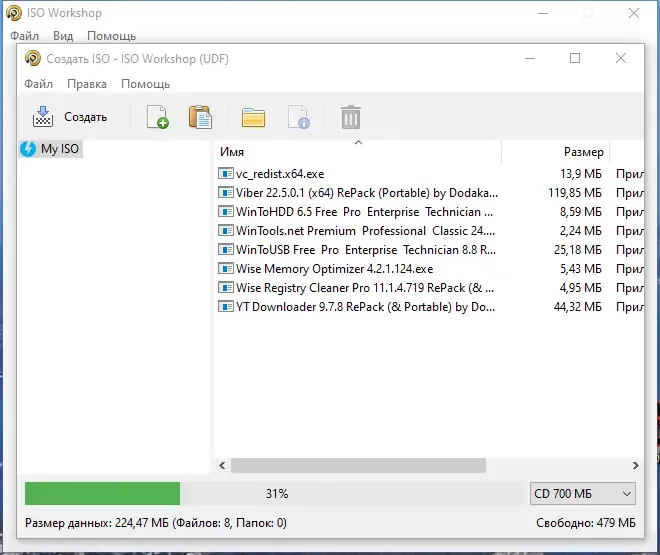Screen dimensions: 660x555
Task: Click the new folder toolbar icon
Action: [x=253, y=117]
